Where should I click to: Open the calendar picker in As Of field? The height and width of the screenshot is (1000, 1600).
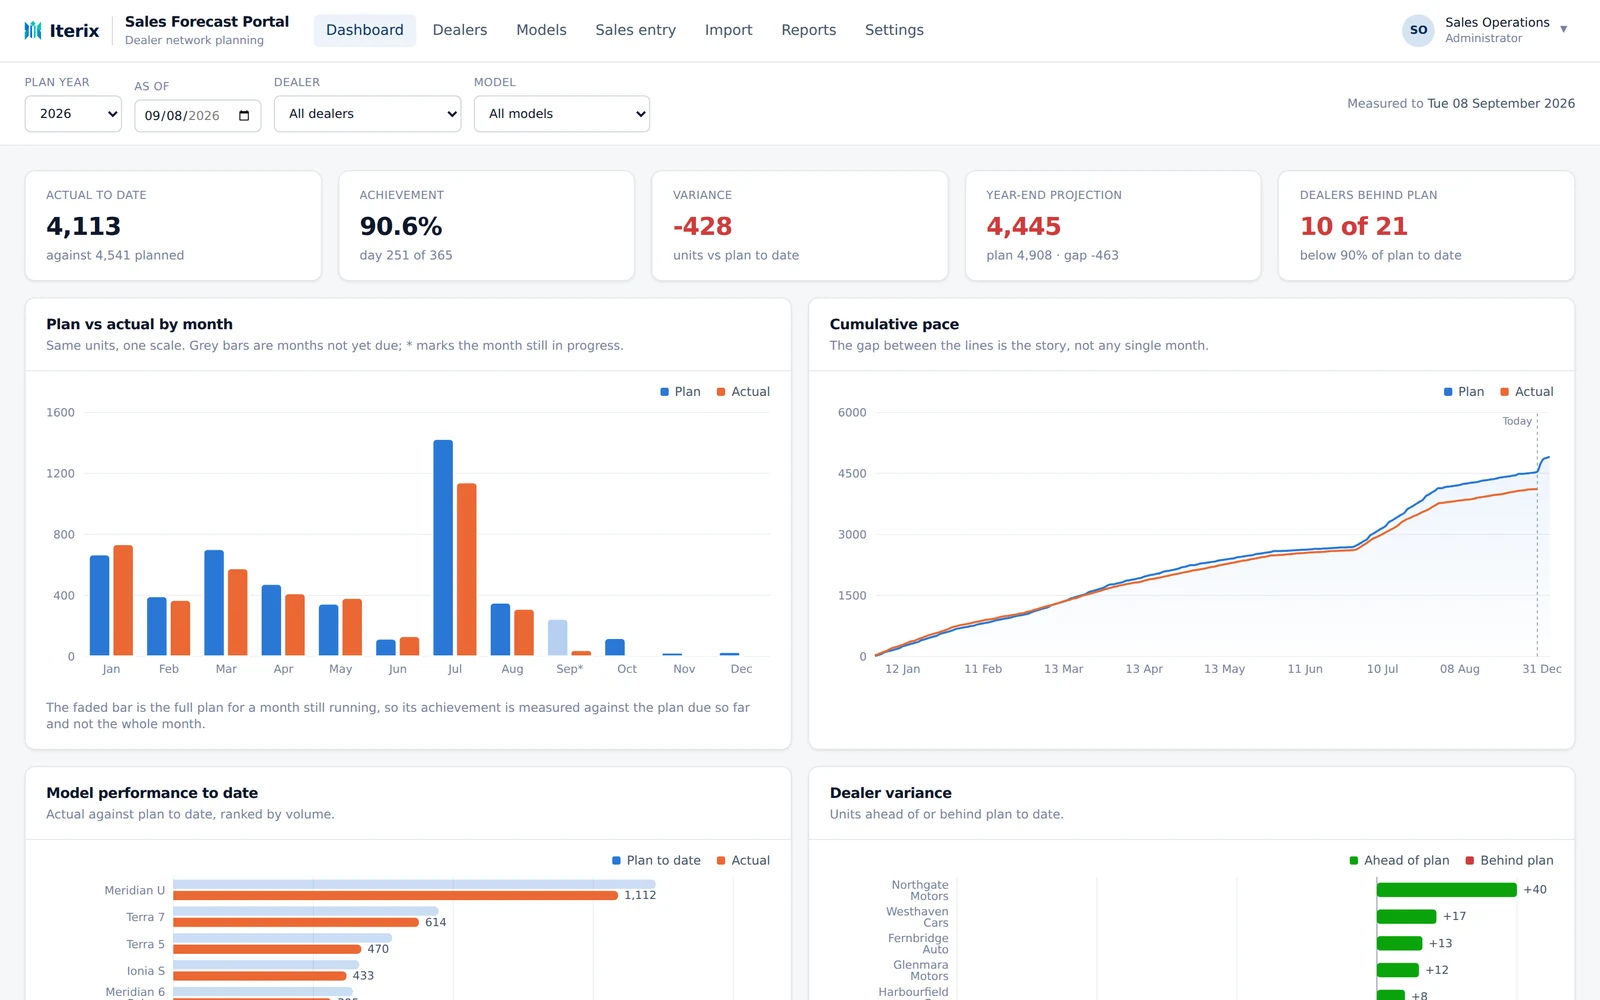point(244,116)
